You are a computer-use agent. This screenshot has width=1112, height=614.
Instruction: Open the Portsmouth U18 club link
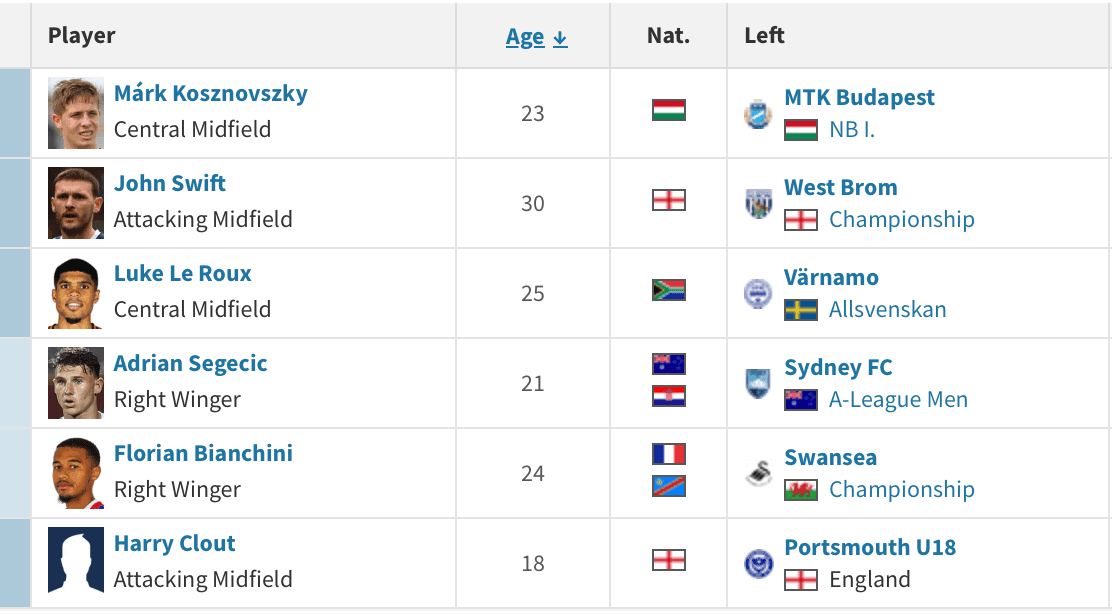point(870,547)
